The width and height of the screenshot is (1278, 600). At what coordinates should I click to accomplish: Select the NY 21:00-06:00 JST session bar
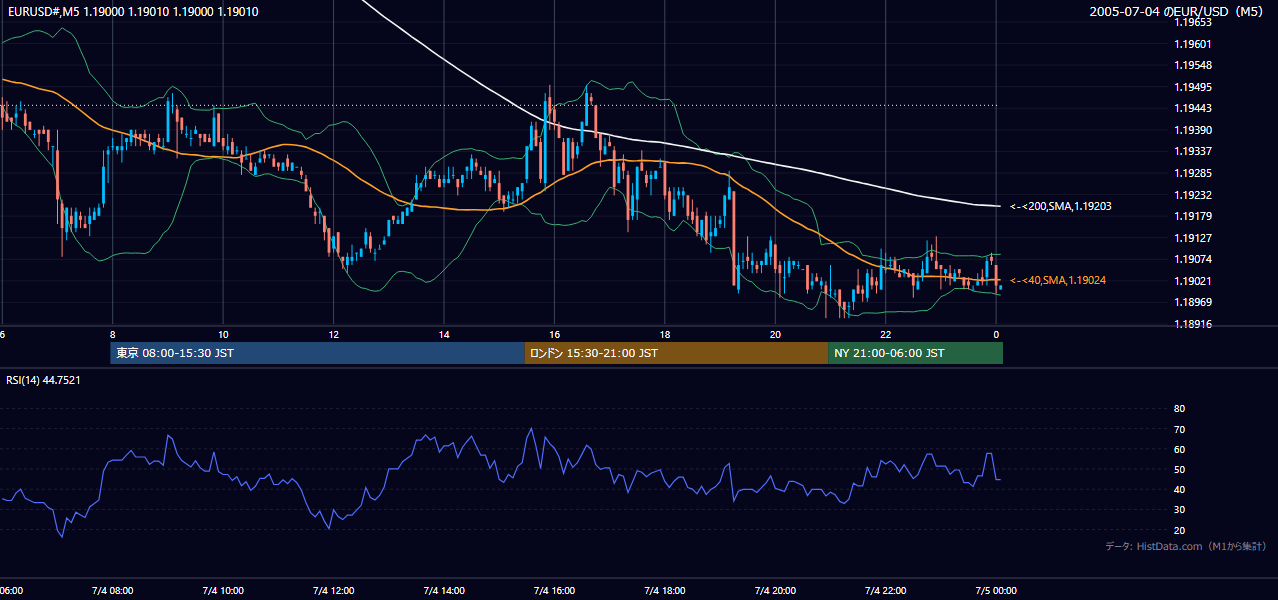click(x=915, y=353)
